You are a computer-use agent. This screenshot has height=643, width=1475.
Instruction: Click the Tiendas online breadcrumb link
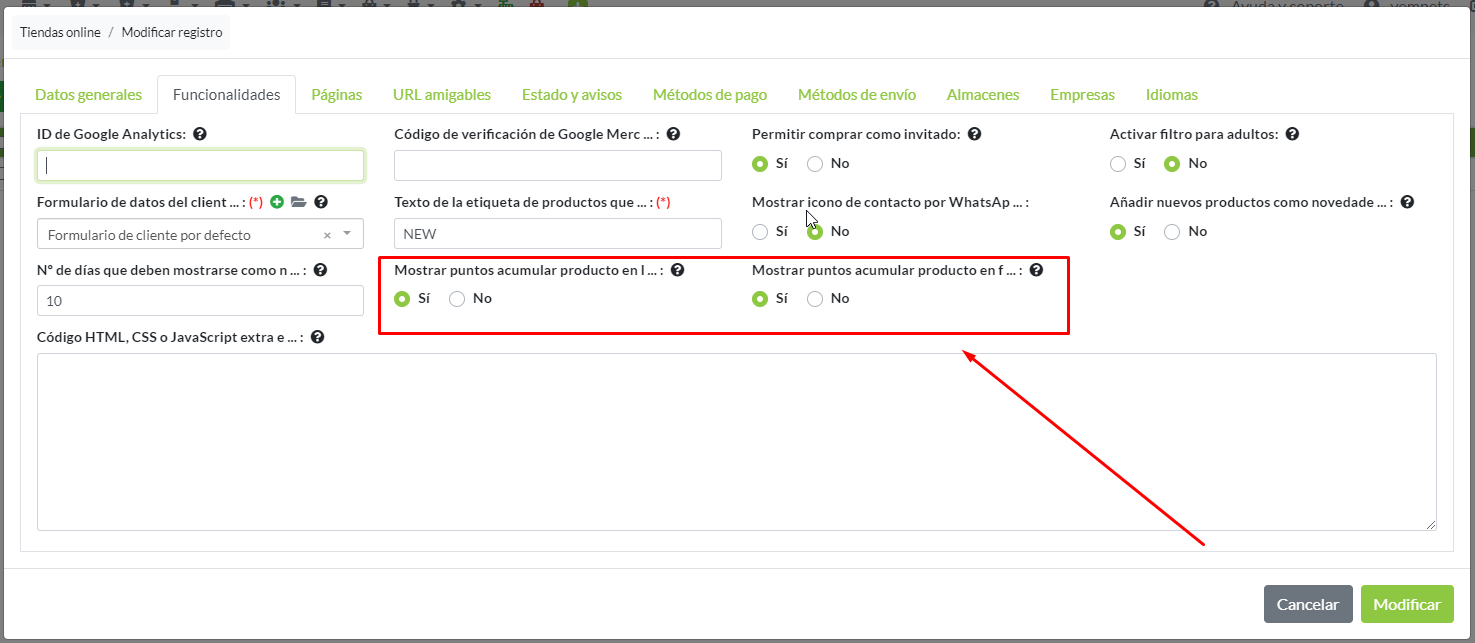coord(60,32)
